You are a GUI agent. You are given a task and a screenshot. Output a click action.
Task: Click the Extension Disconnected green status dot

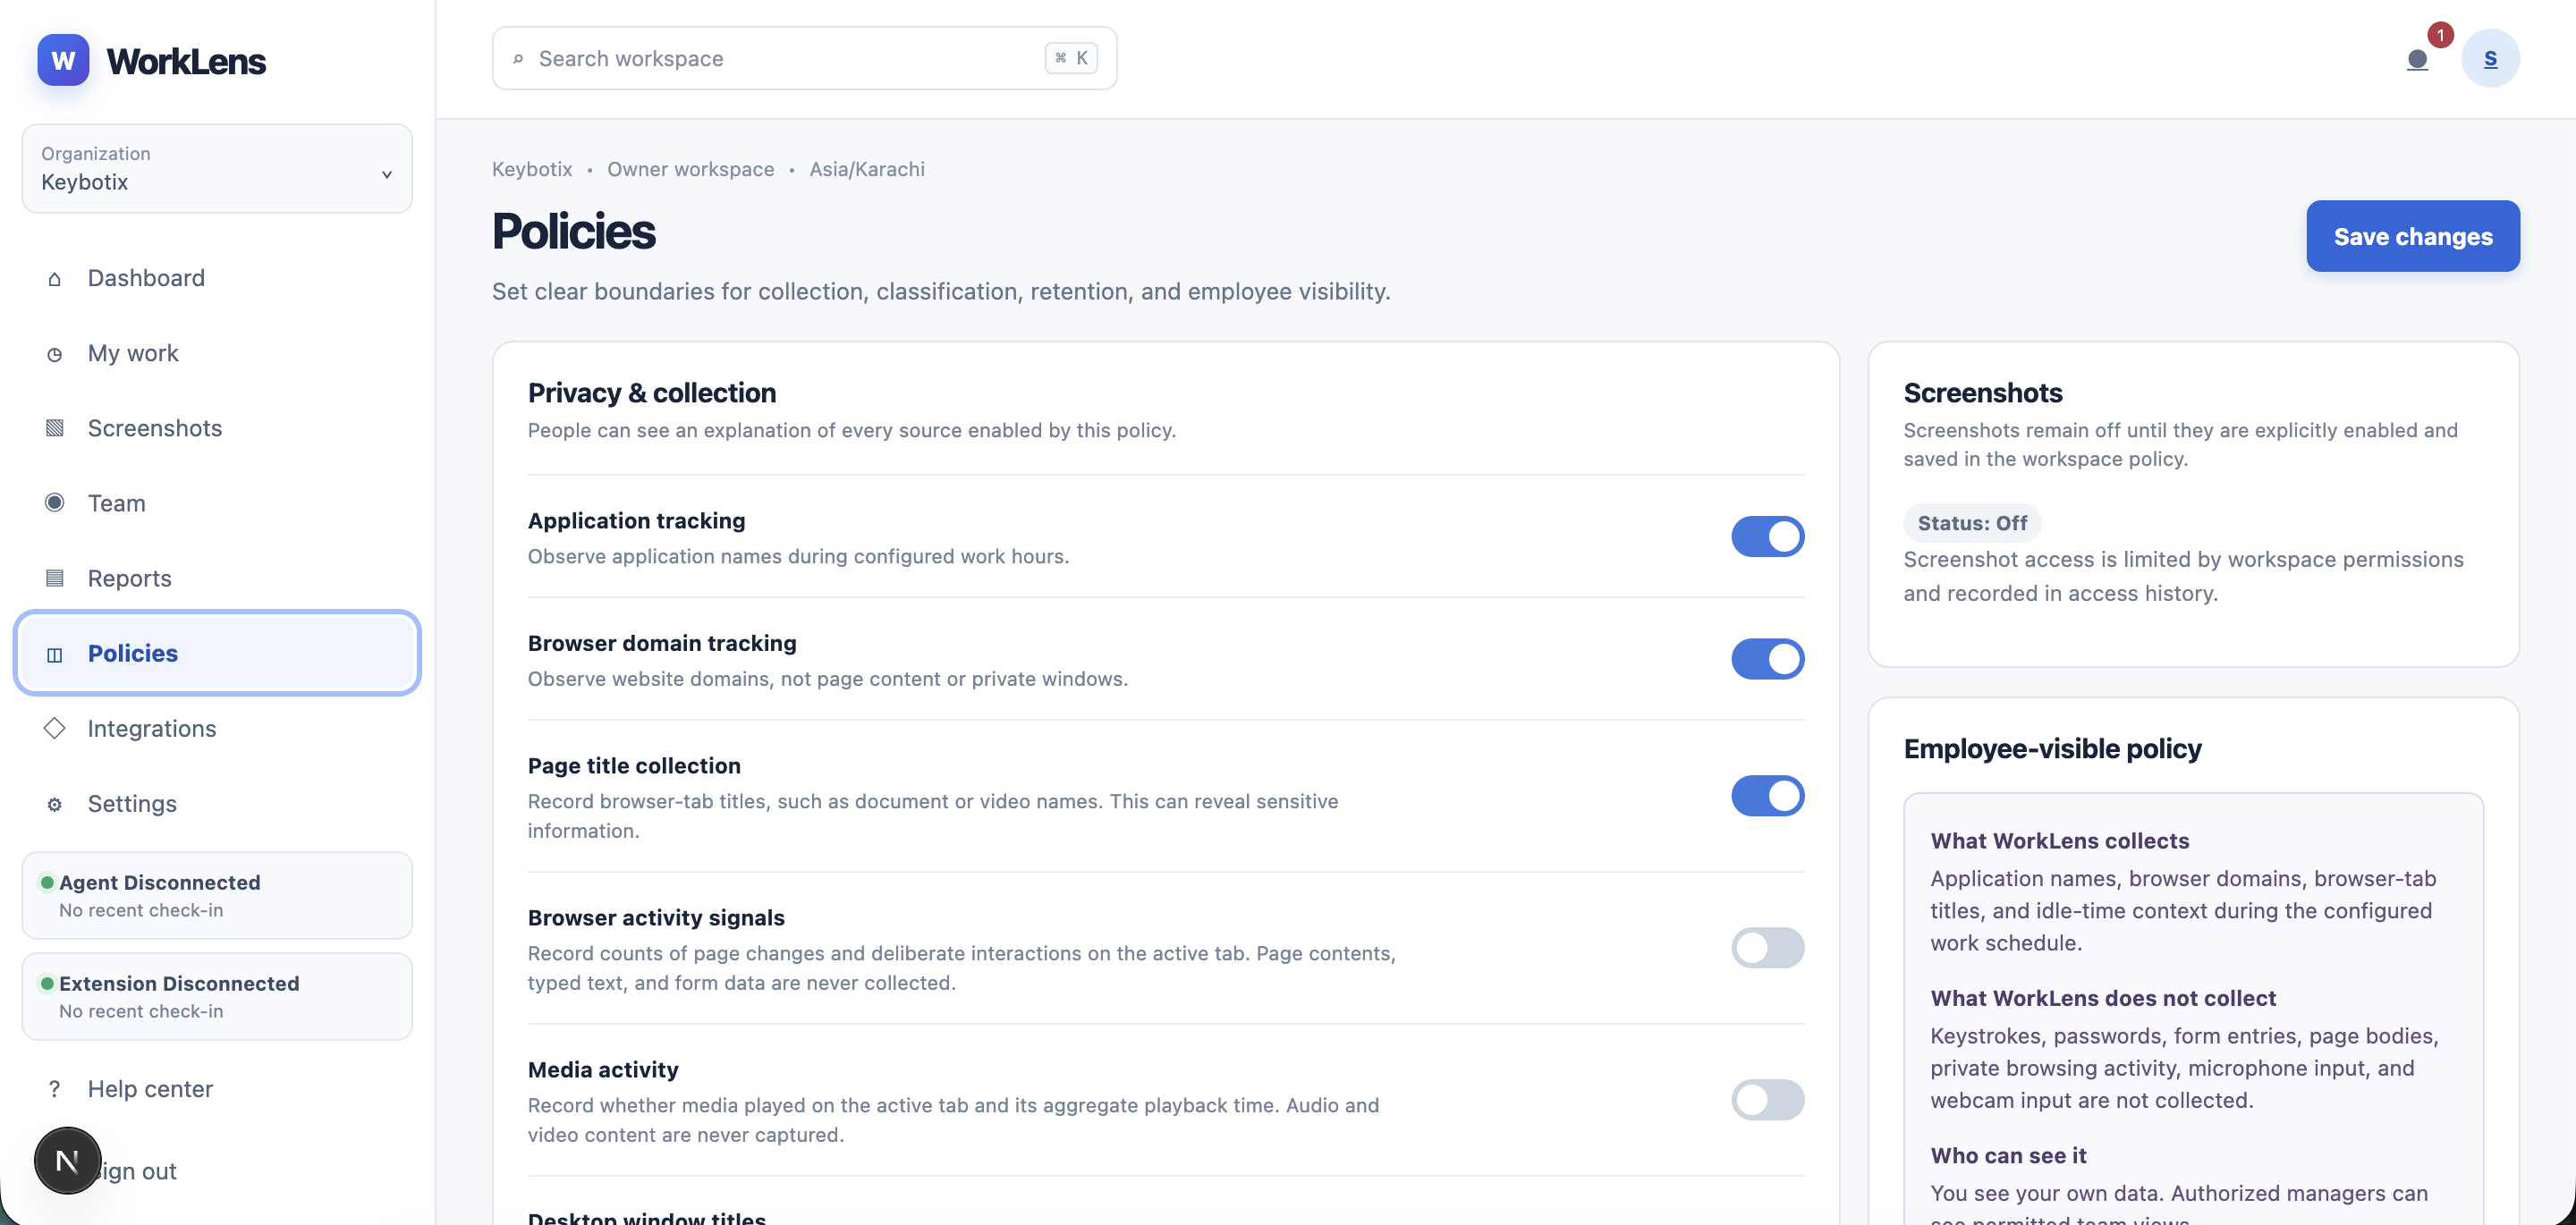click(x=47, y=983)
